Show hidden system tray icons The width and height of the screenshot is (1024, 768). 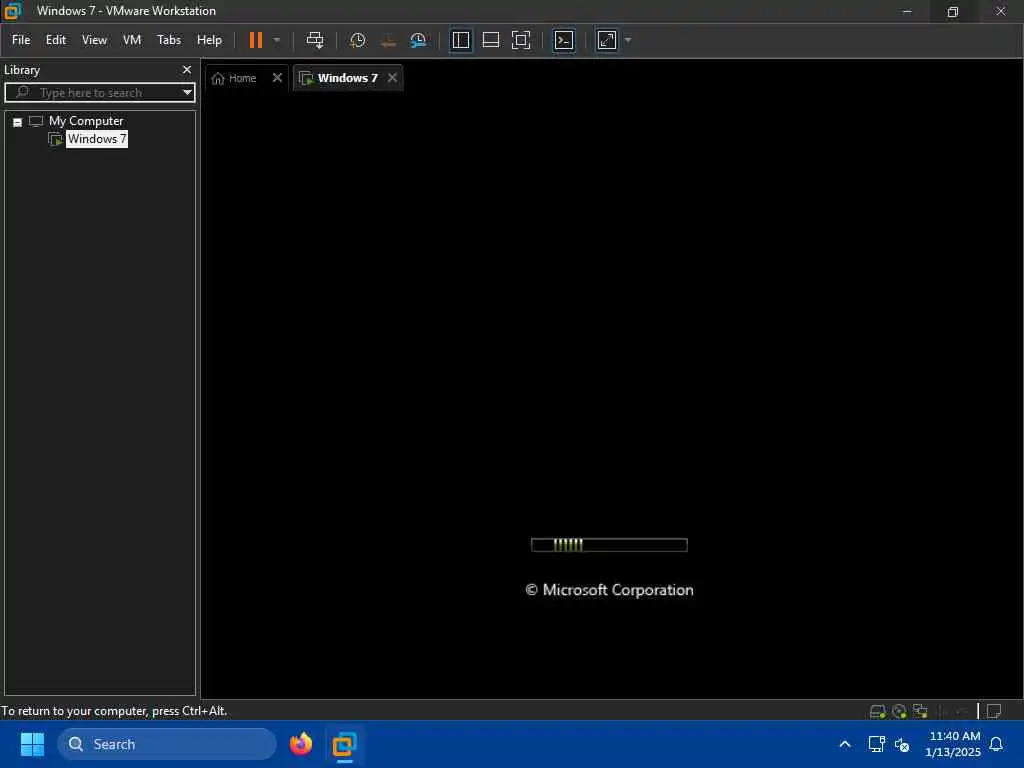(x=844, y=744)
